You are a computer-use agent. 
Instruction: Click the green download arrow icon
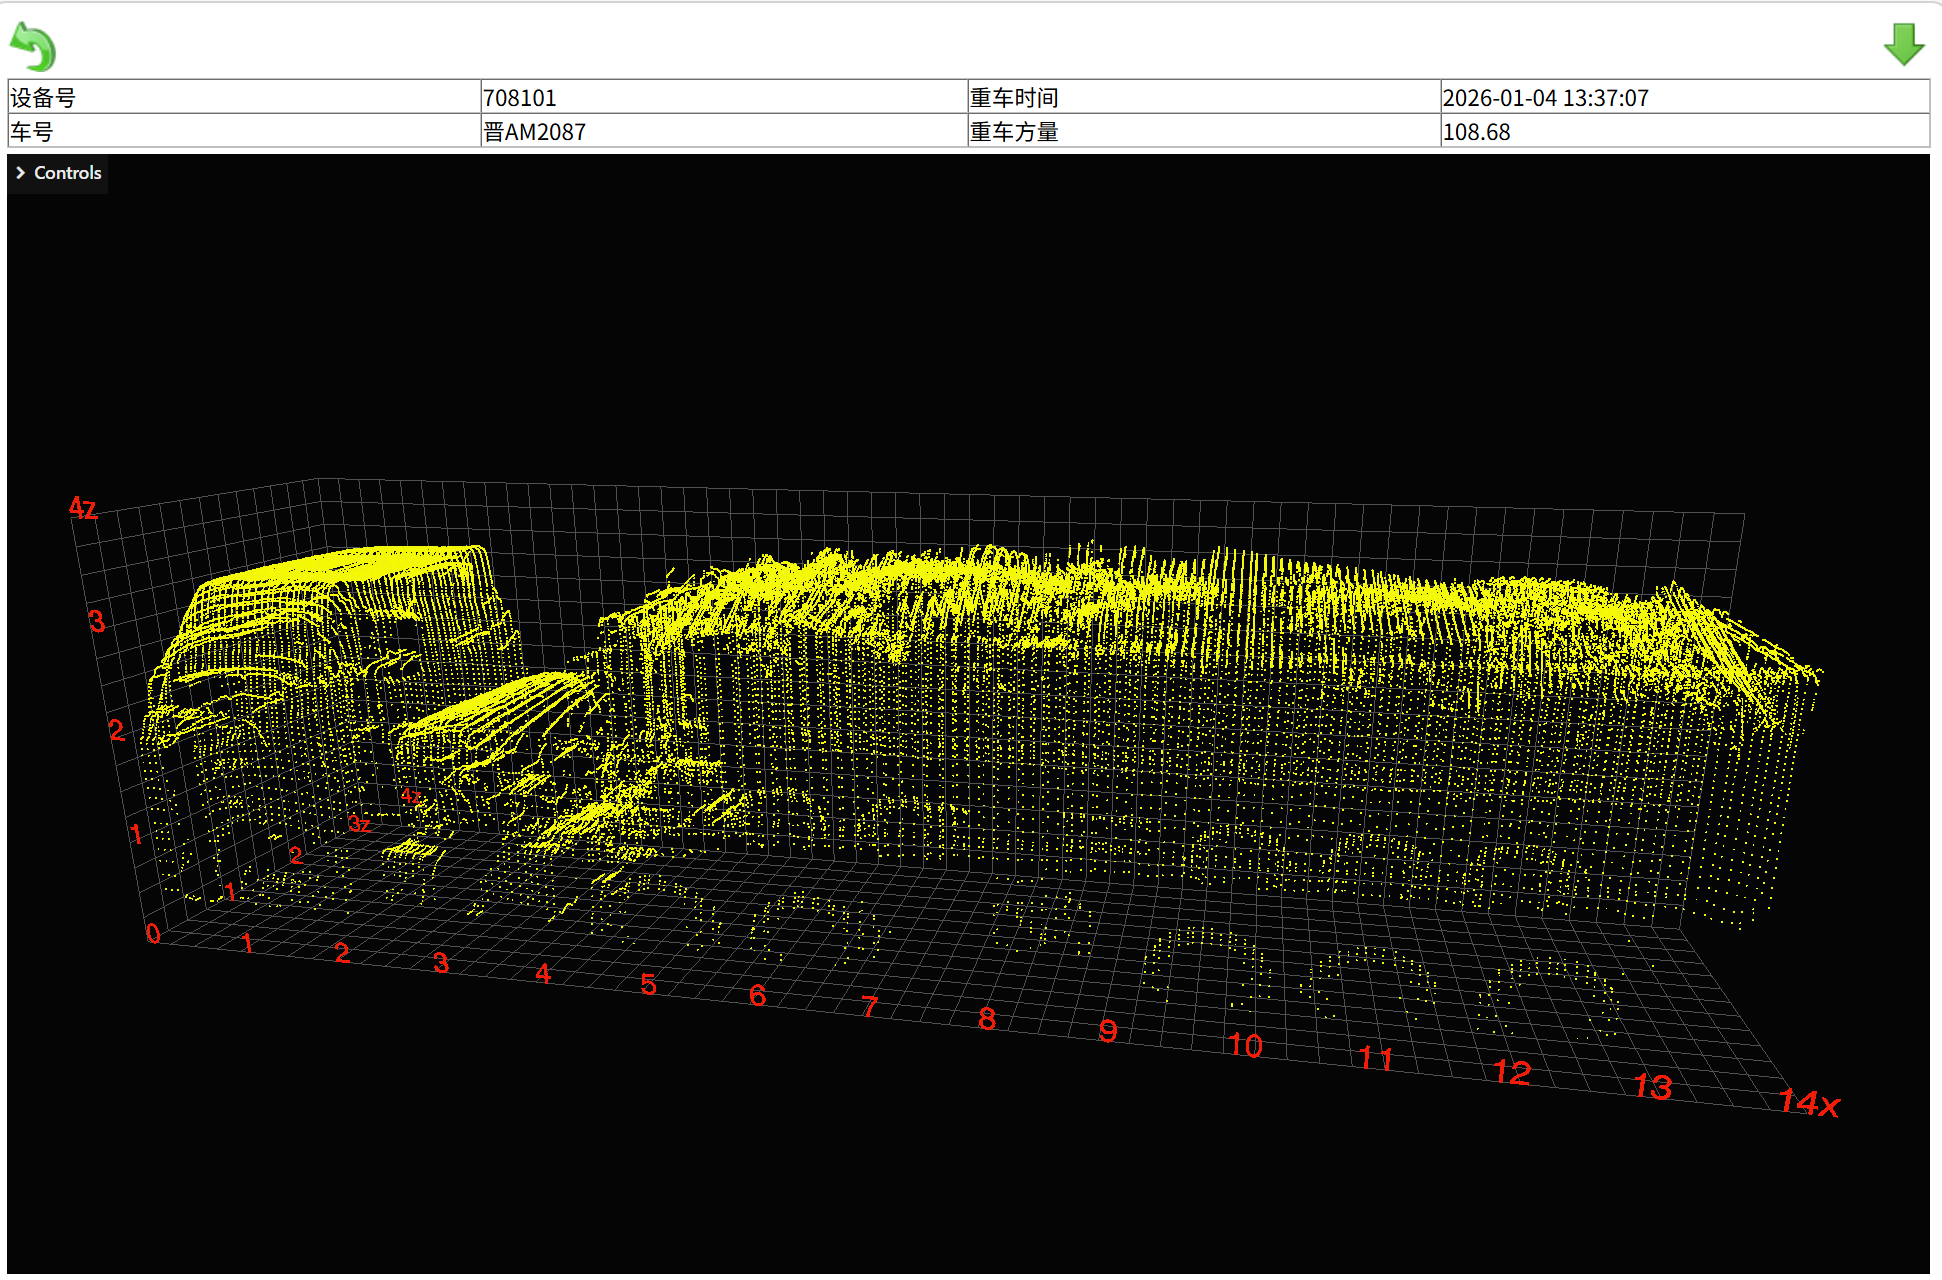(x=1903, y=45)
